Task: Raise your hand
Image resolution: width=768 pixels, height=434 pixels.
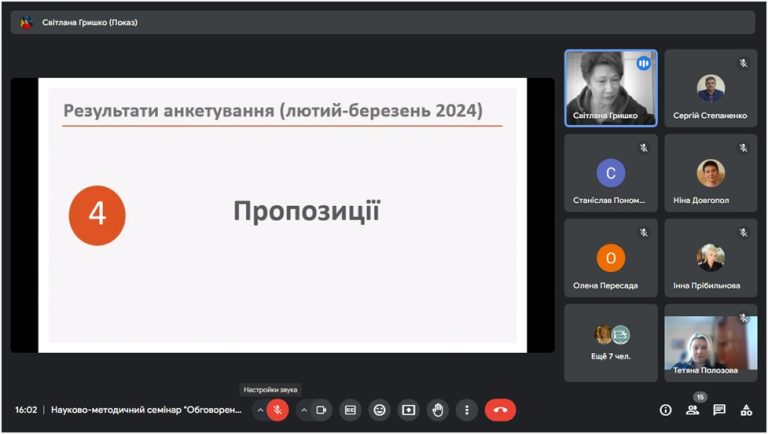Action: [x=437, y=410]
